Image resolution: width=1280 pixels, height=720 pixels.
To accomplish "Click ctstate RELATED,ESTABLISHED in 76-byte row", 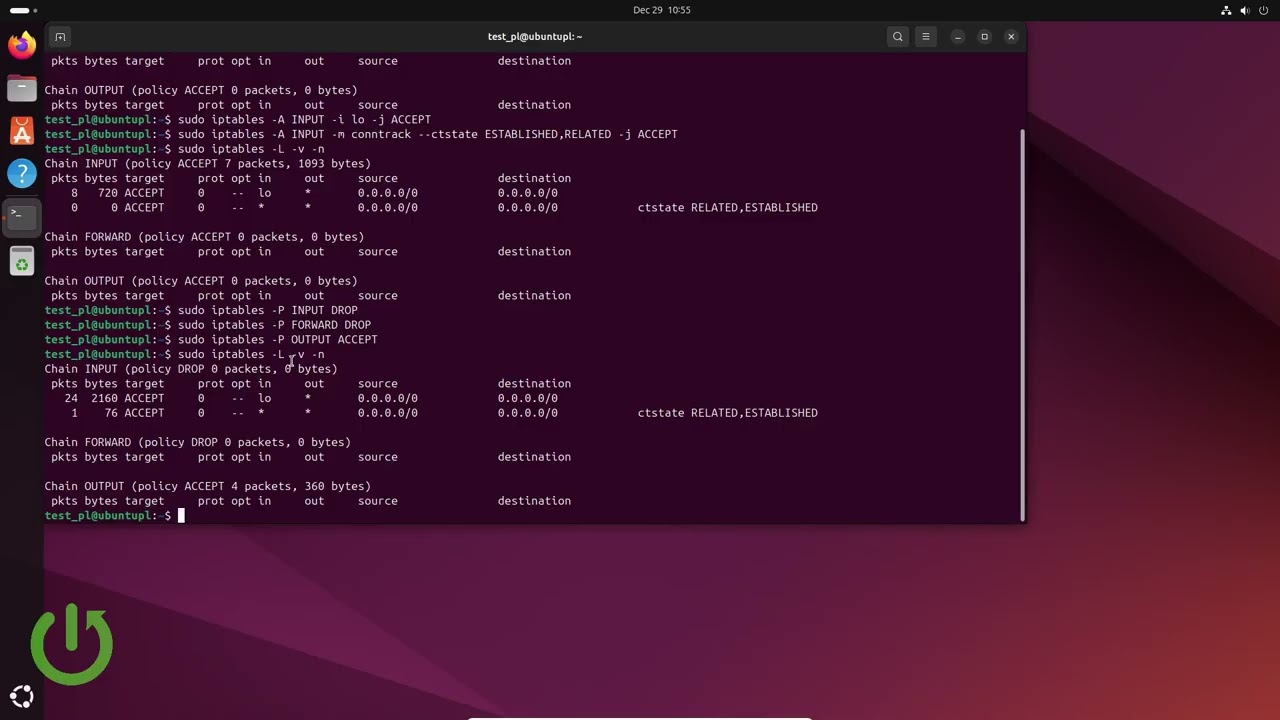I will point(728,413).
